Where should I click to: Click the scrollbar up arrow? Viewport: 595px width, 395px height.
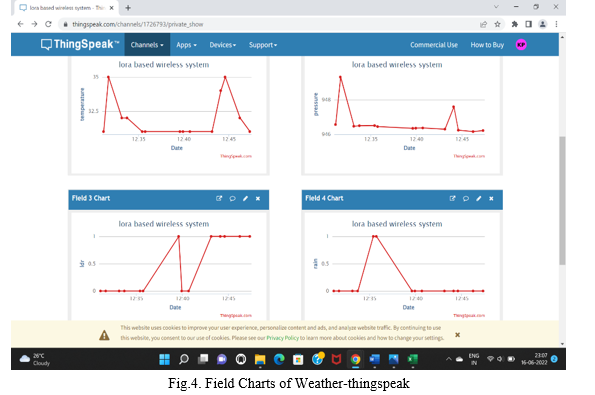562,37
